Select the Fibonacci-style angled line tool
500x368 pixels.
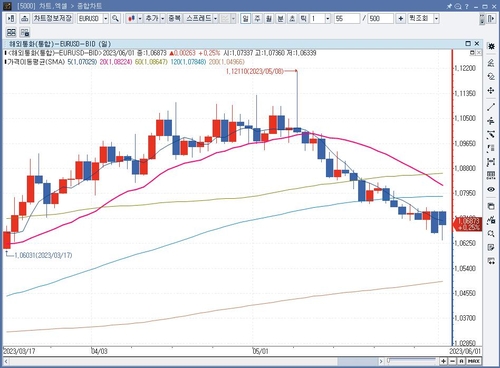tap(491, 135)
